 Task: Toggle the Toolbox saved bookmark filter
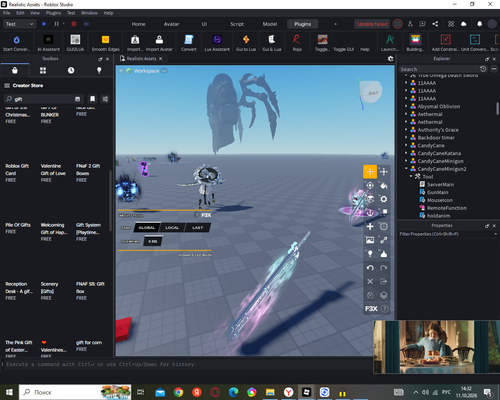92,99
